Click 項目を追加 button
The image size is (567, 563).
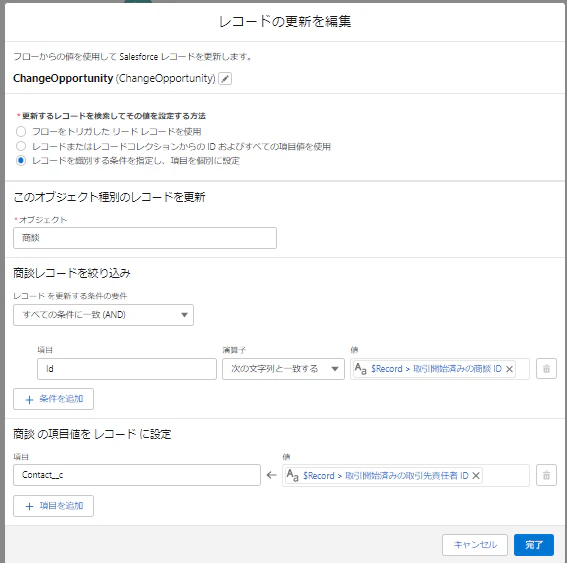tap(54, 506)
